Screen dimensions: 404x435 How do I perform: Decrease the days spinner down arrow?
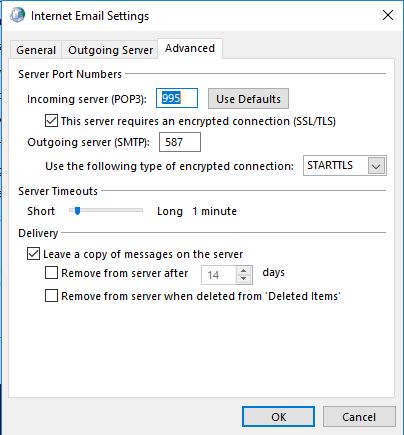244,279
